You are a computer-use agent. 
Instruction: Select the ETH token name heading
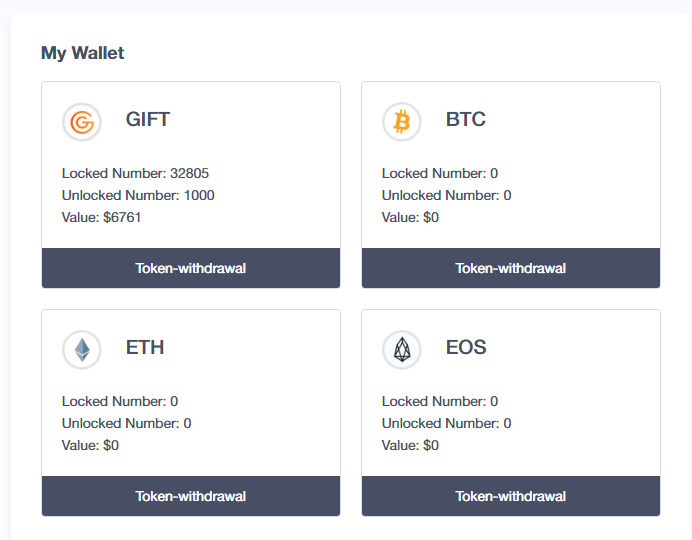pyautogui.click(x=145, y=348)
